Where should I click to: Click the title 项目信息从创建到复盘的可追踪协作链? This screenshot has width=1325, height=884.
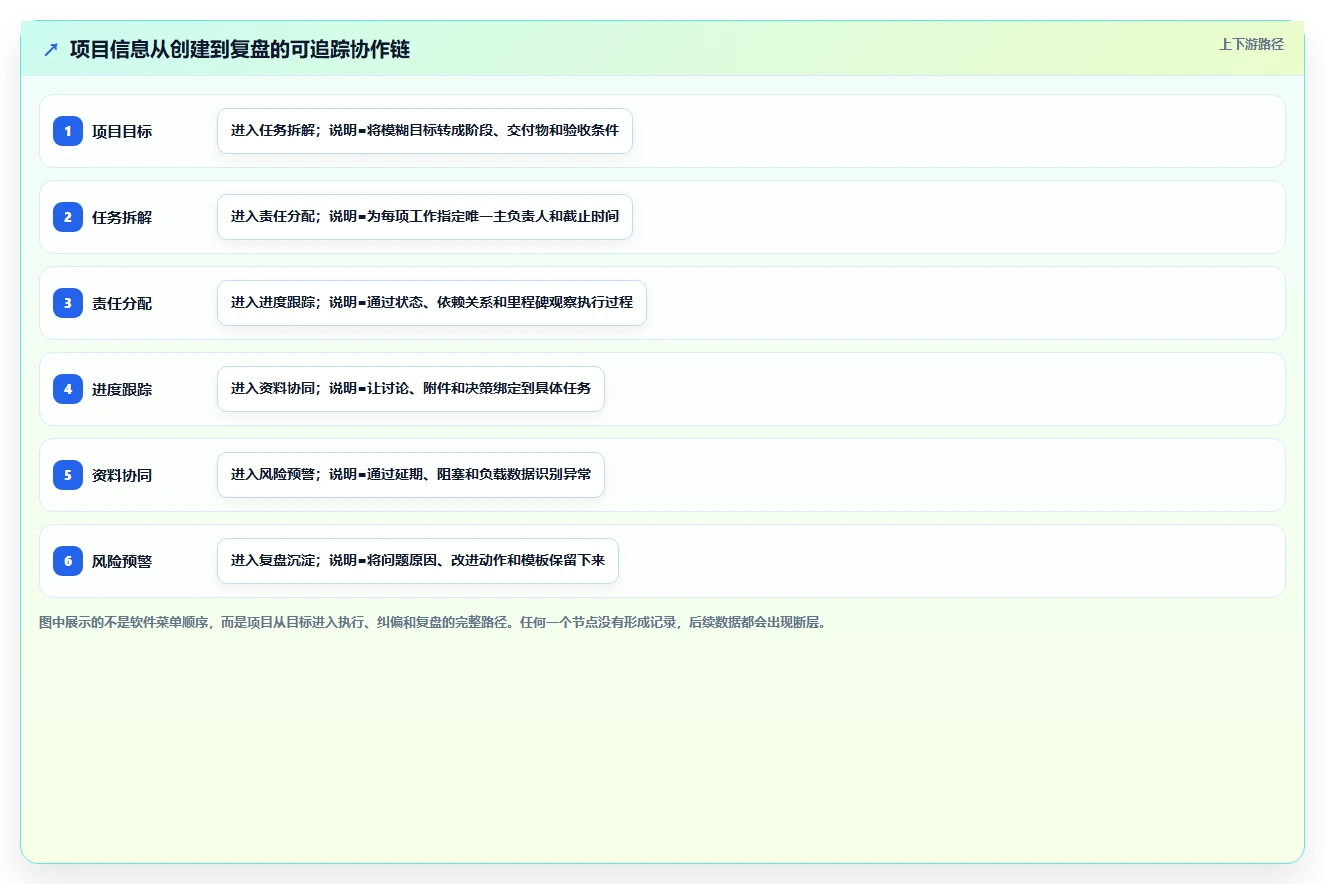pyautogui.click(x=240, y=49)
